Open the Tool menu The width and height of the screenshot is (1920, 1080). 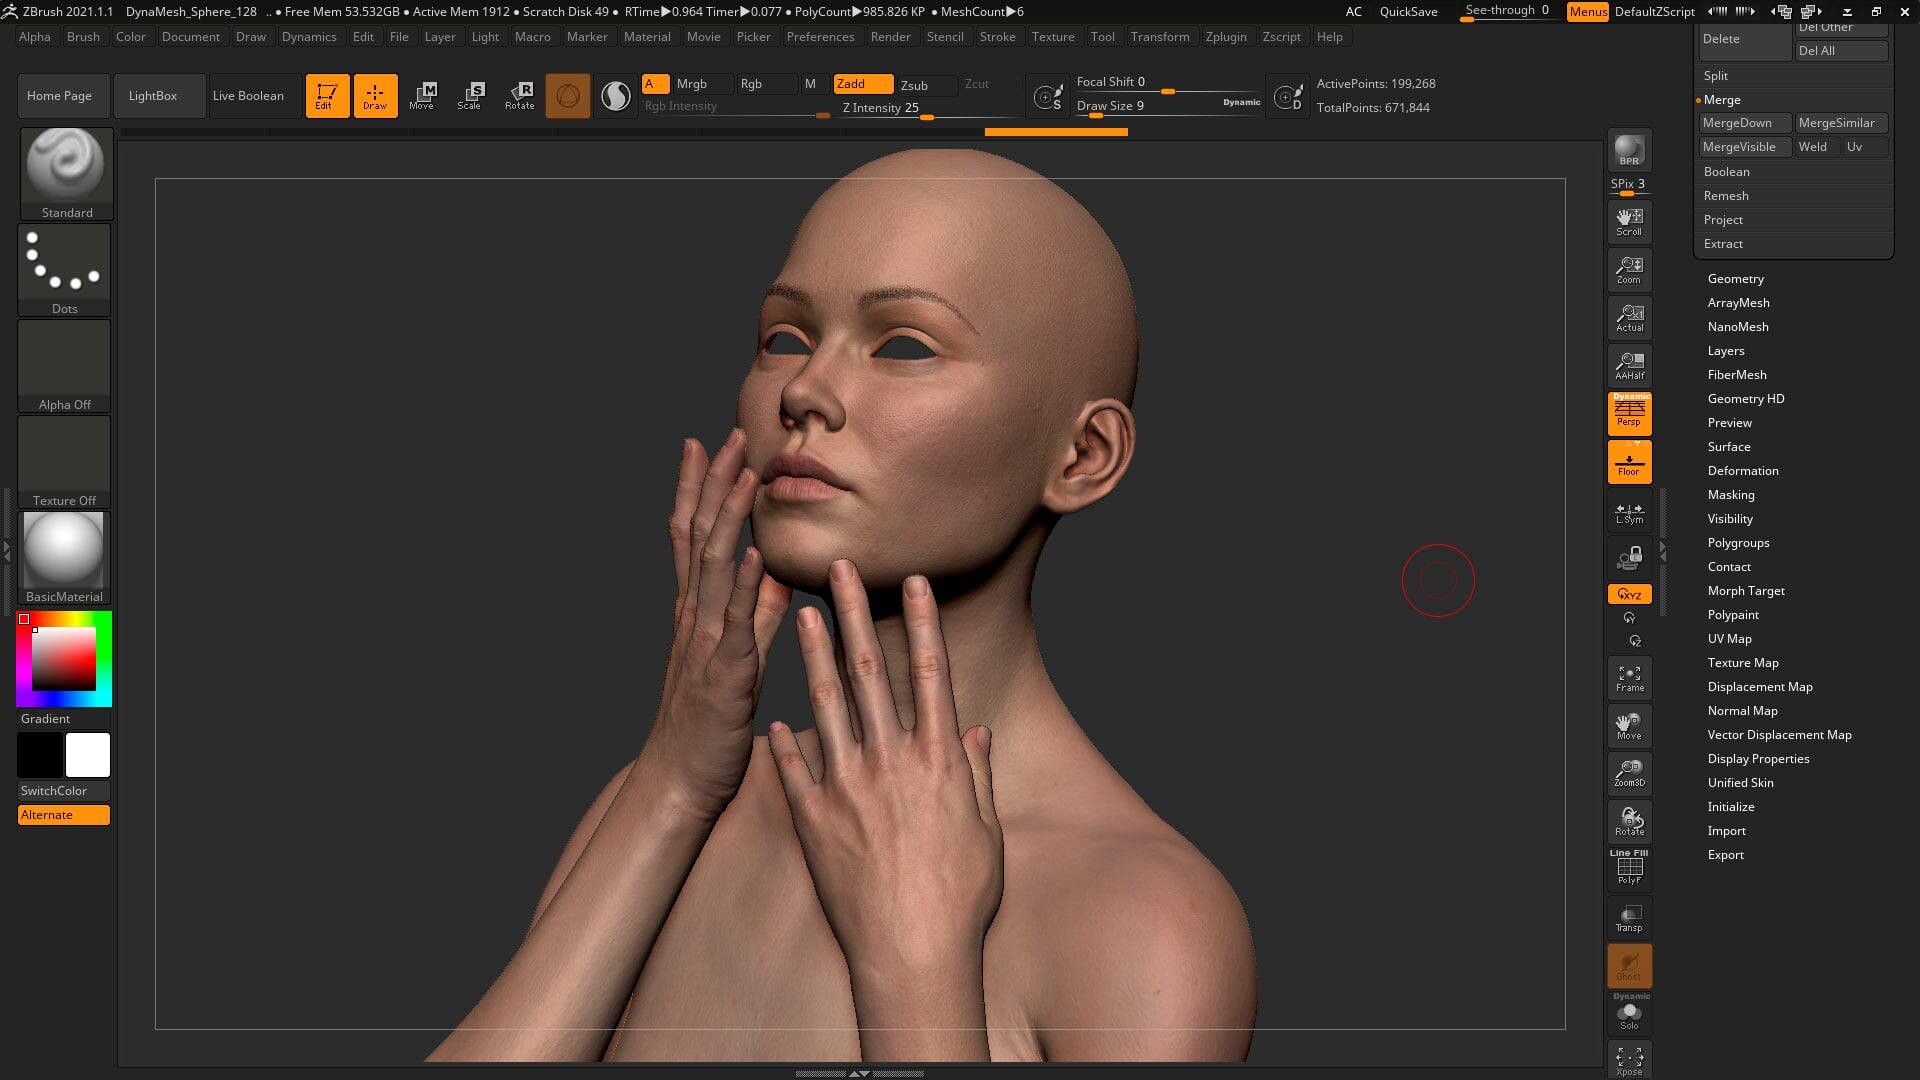point(1102,37)
